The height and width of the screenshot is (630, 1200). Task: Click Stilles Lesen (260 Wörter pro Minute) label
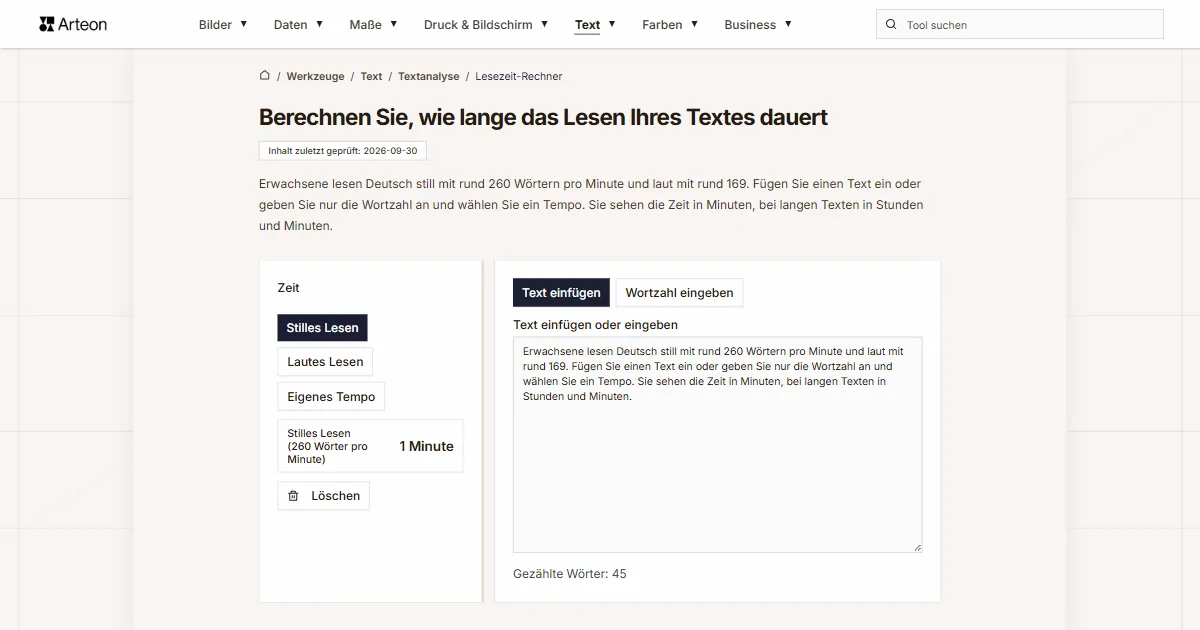pyautogui.click(x=328, y=447)
